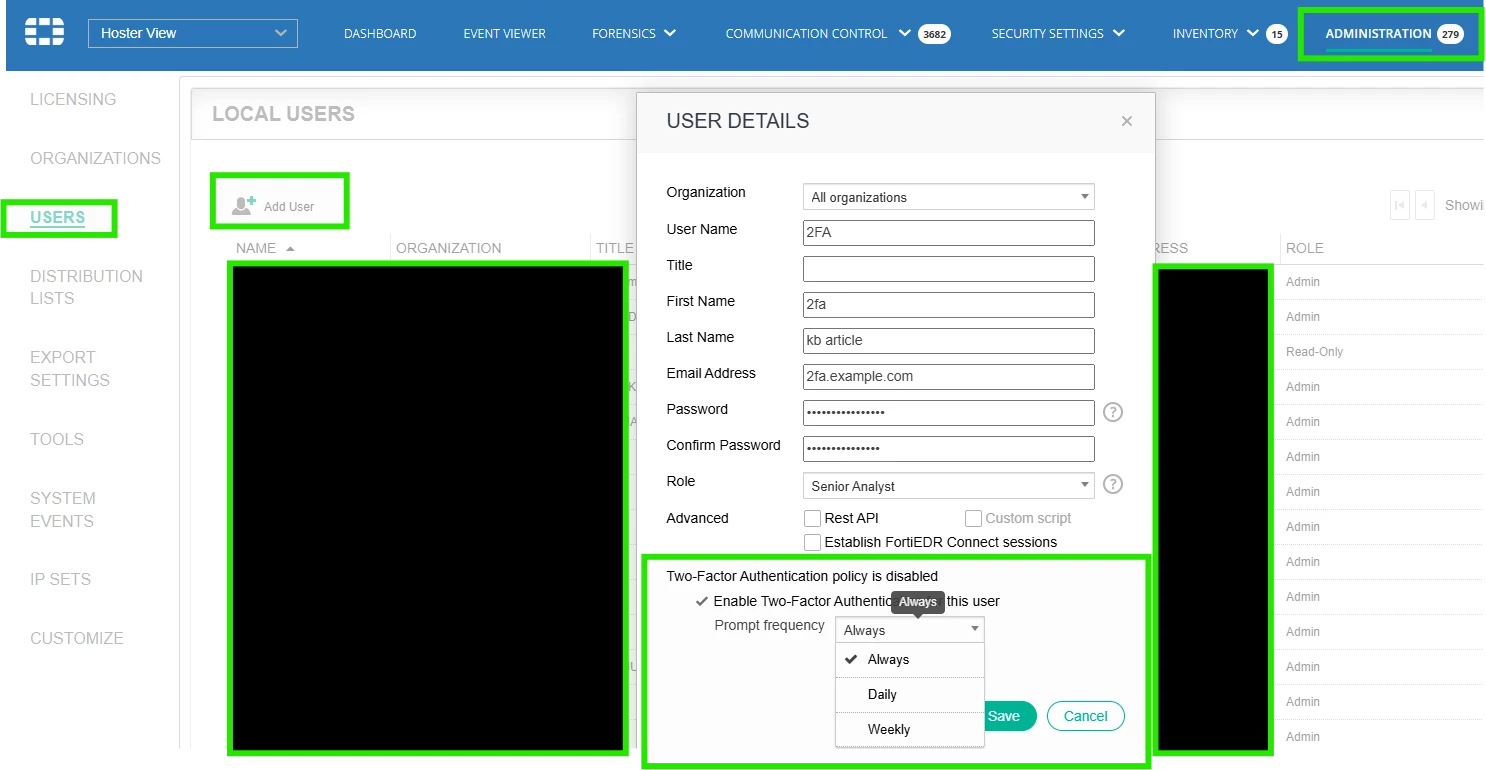Click the empty Title field
Image resolution: width=1486 pixels, height=770 pixels.
[x=949, y=269]
